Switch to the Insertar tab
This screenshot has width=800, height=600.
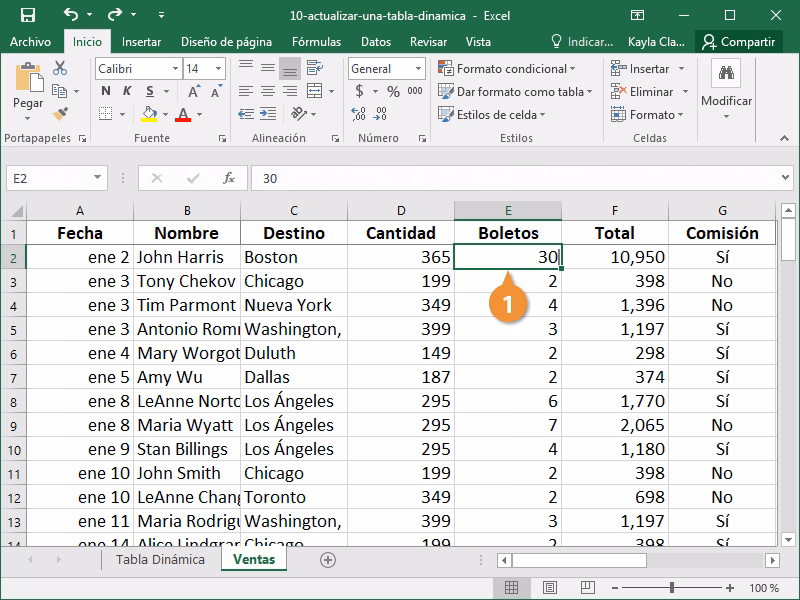click(141, 42)
